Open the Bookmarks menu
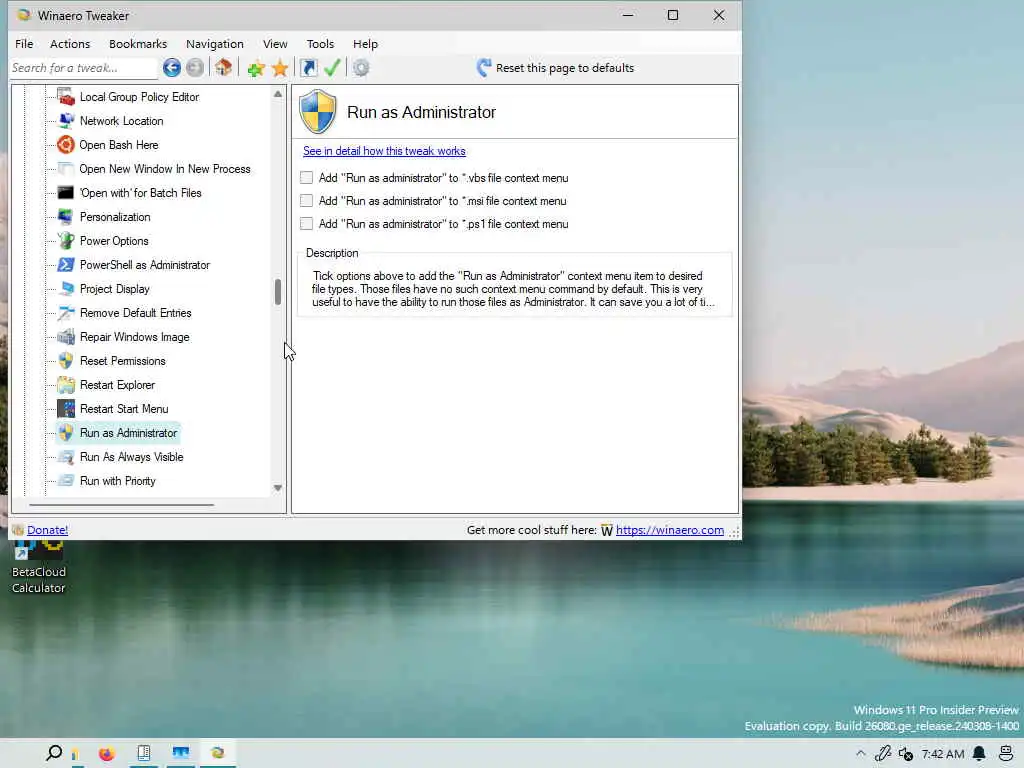Viewport: 1024px width, 768px height. (138, 44)
